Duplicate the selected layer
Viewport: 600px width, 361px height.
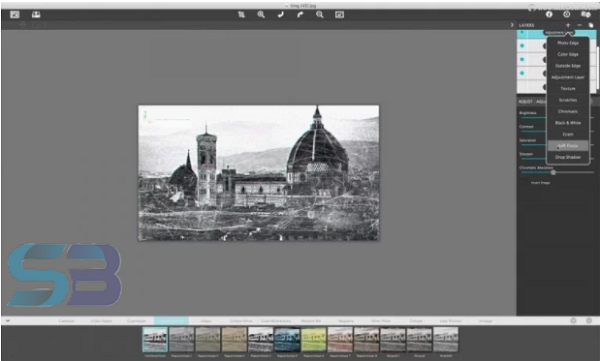[591, 25]
